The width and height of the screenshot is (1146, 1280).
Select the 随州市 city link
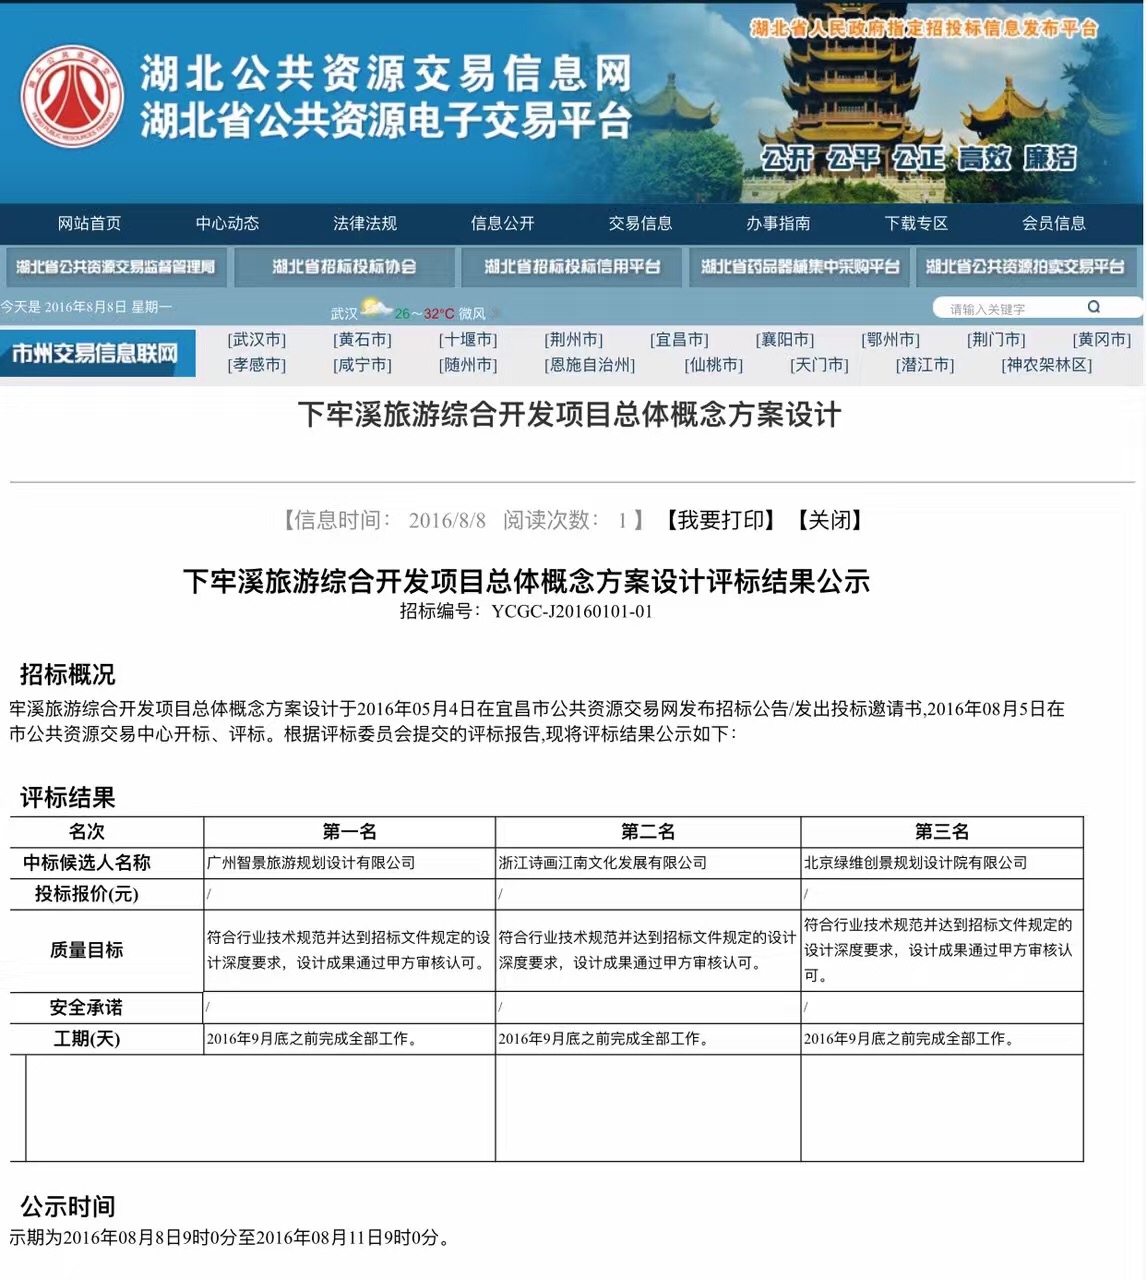(x=468, y=365)
